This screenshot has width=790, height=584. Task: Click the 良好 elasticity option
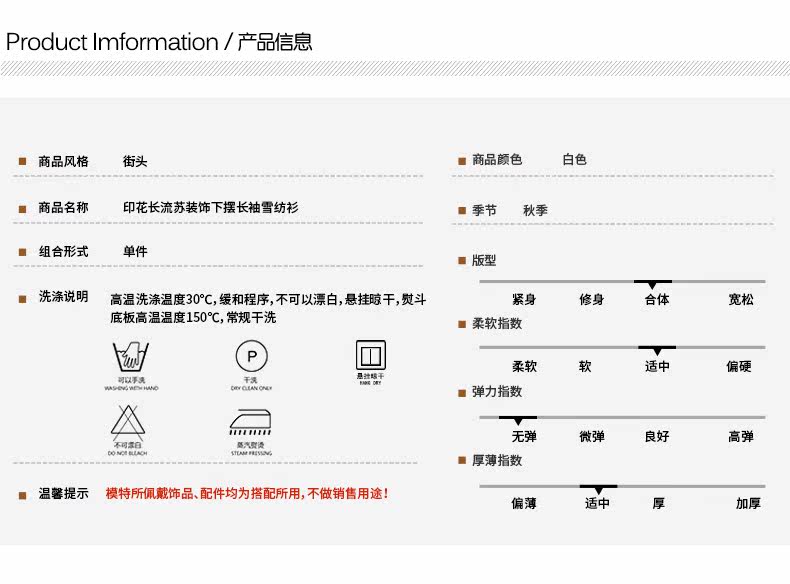657,436
